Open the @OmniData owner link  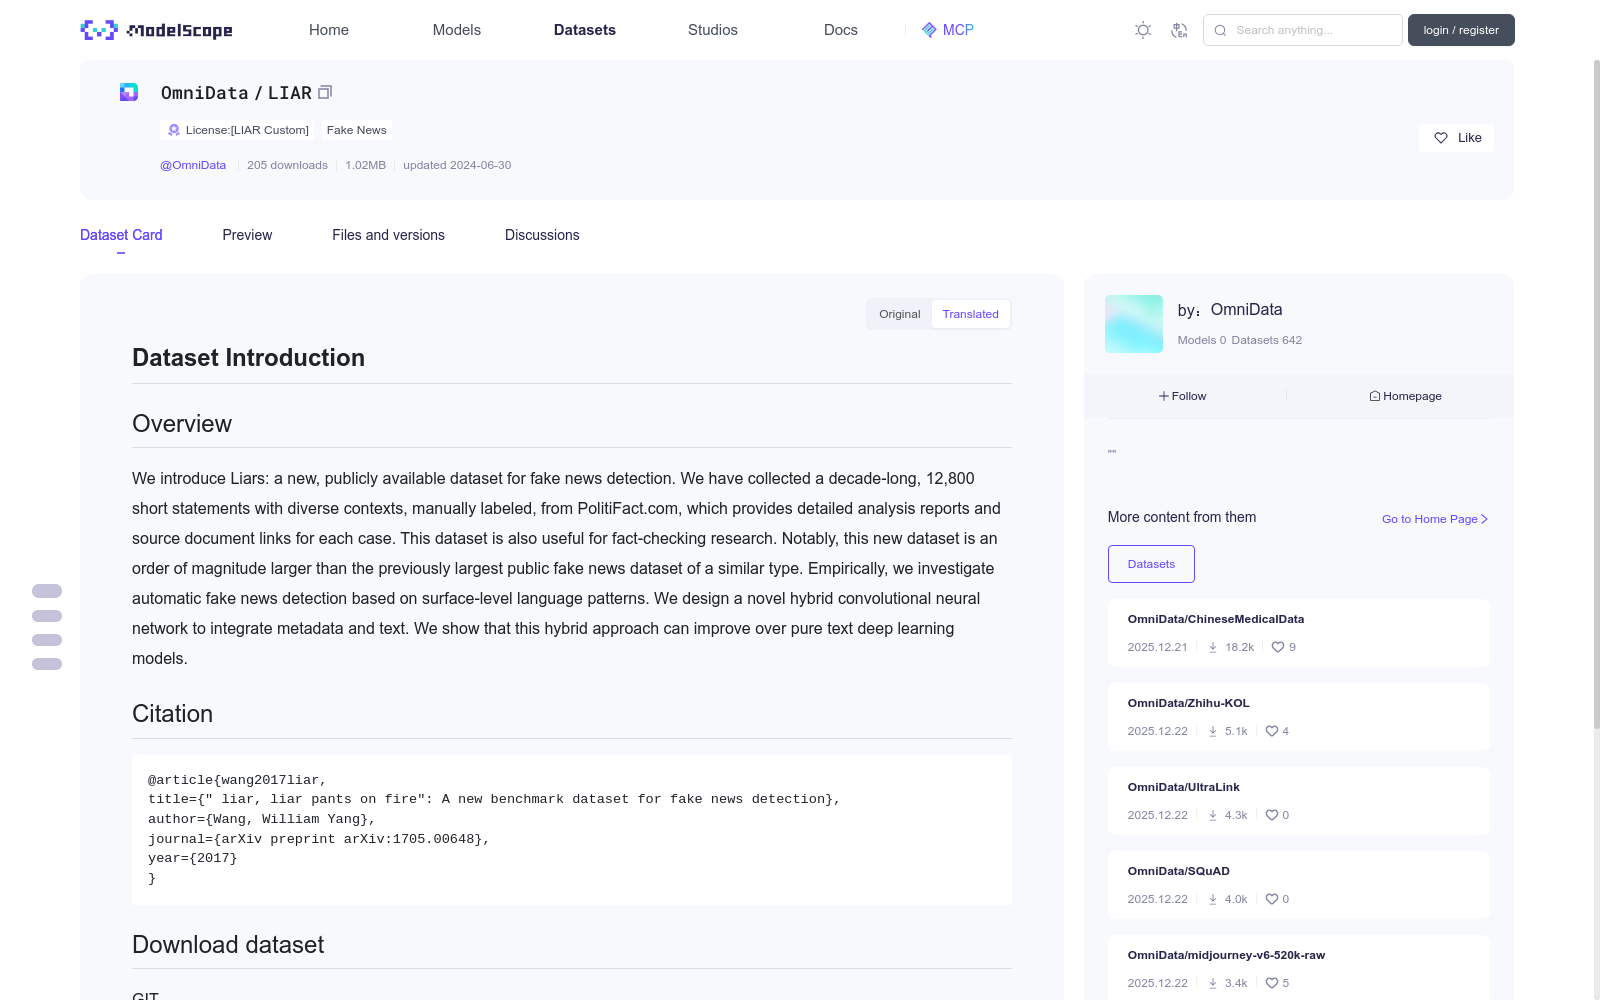pyautogui.click(x=193, y=165)
